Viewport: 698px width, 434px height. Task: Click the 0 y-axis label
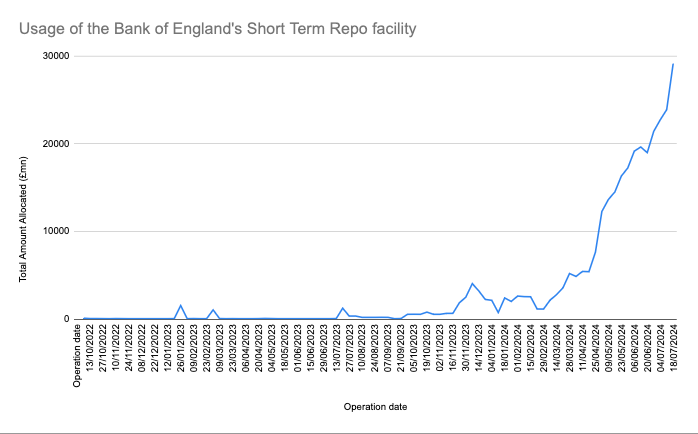tap(67, 319)
